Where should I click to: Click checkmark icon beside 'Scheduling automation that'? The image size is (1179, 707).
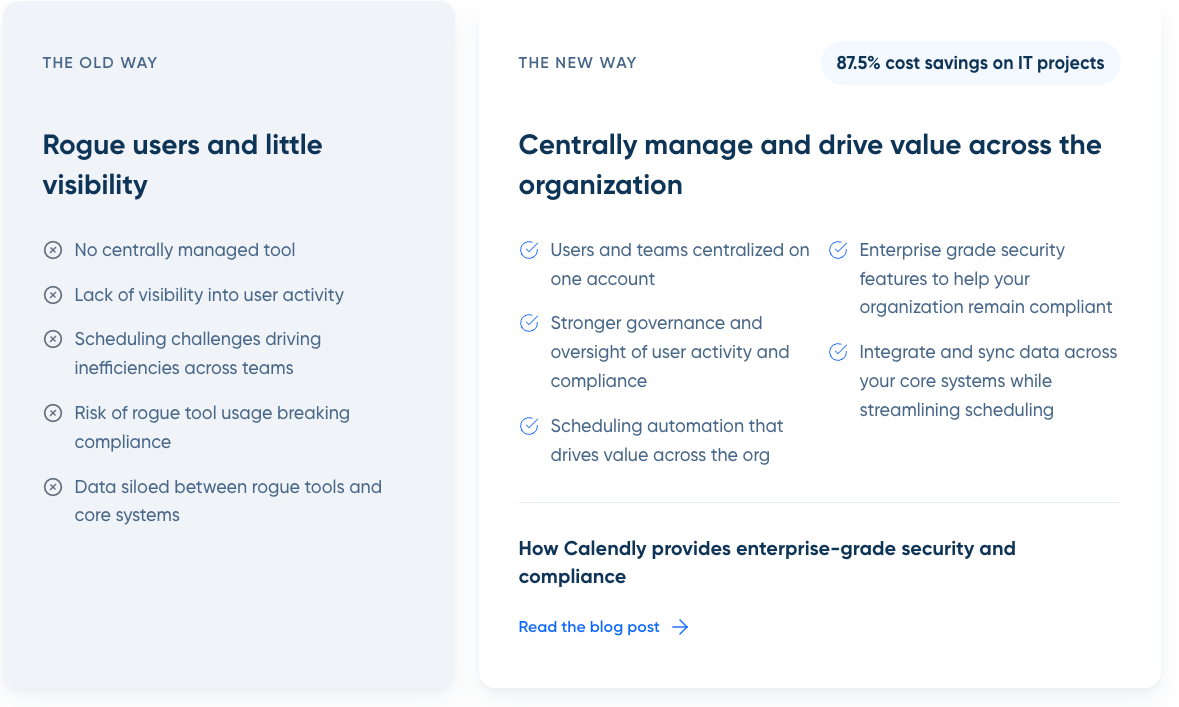[529, 426]
